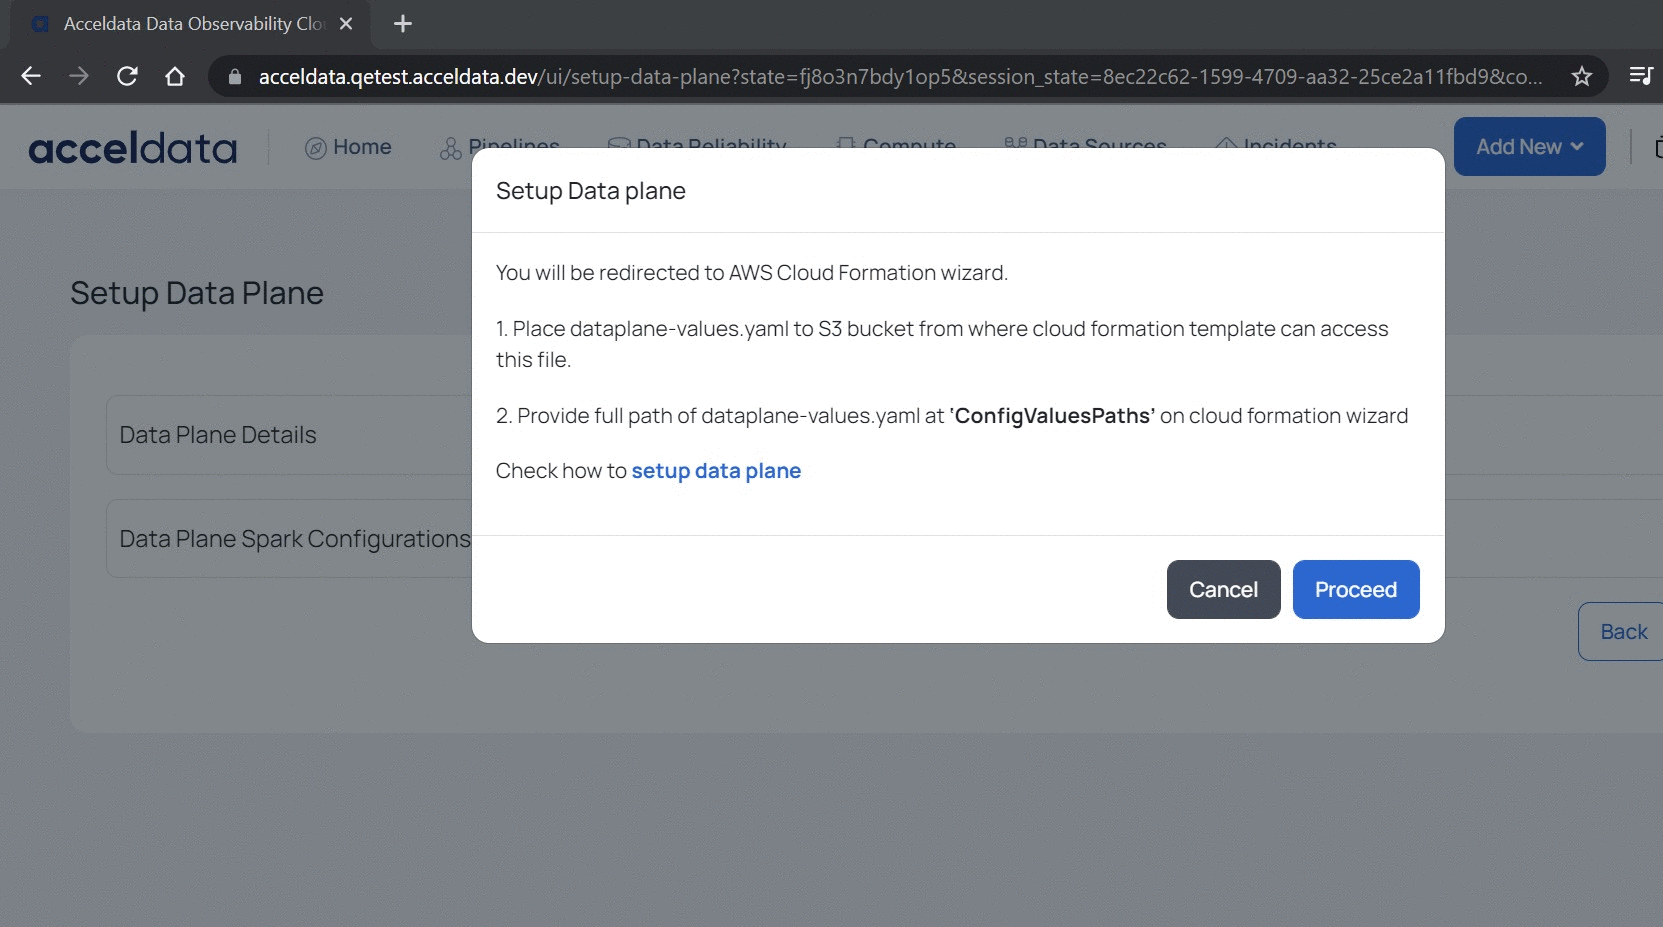View site security lock info

point(235,77)
